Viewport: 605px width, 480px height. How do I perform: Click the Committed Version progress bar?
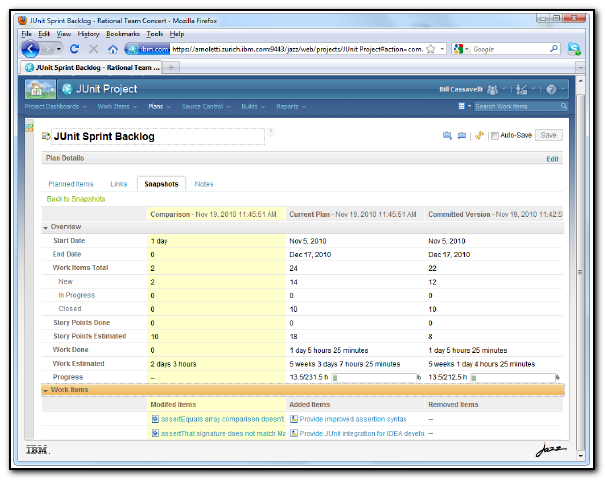[512, 377]
